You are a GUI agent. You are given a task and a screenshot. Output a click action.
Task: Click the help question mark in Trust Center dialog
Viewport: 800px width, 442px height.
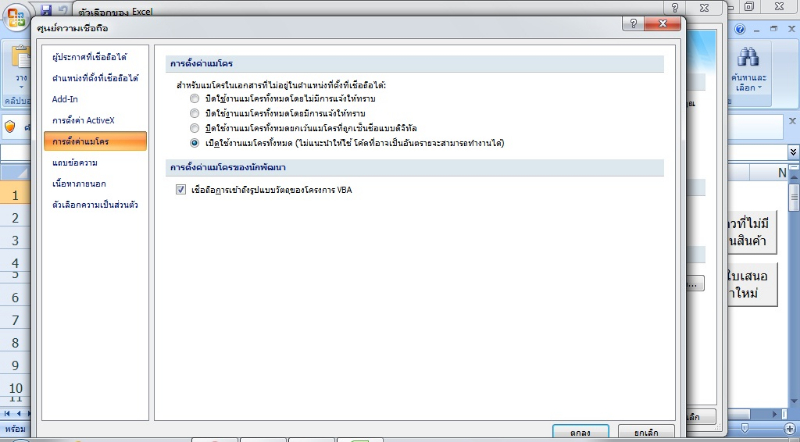pyautogui.click(x=633, y=23)
